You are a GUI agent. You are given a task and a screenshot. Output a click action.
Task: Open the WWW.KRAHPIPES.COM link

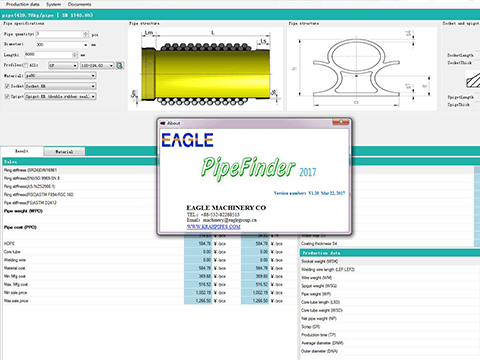pos(213,227)
